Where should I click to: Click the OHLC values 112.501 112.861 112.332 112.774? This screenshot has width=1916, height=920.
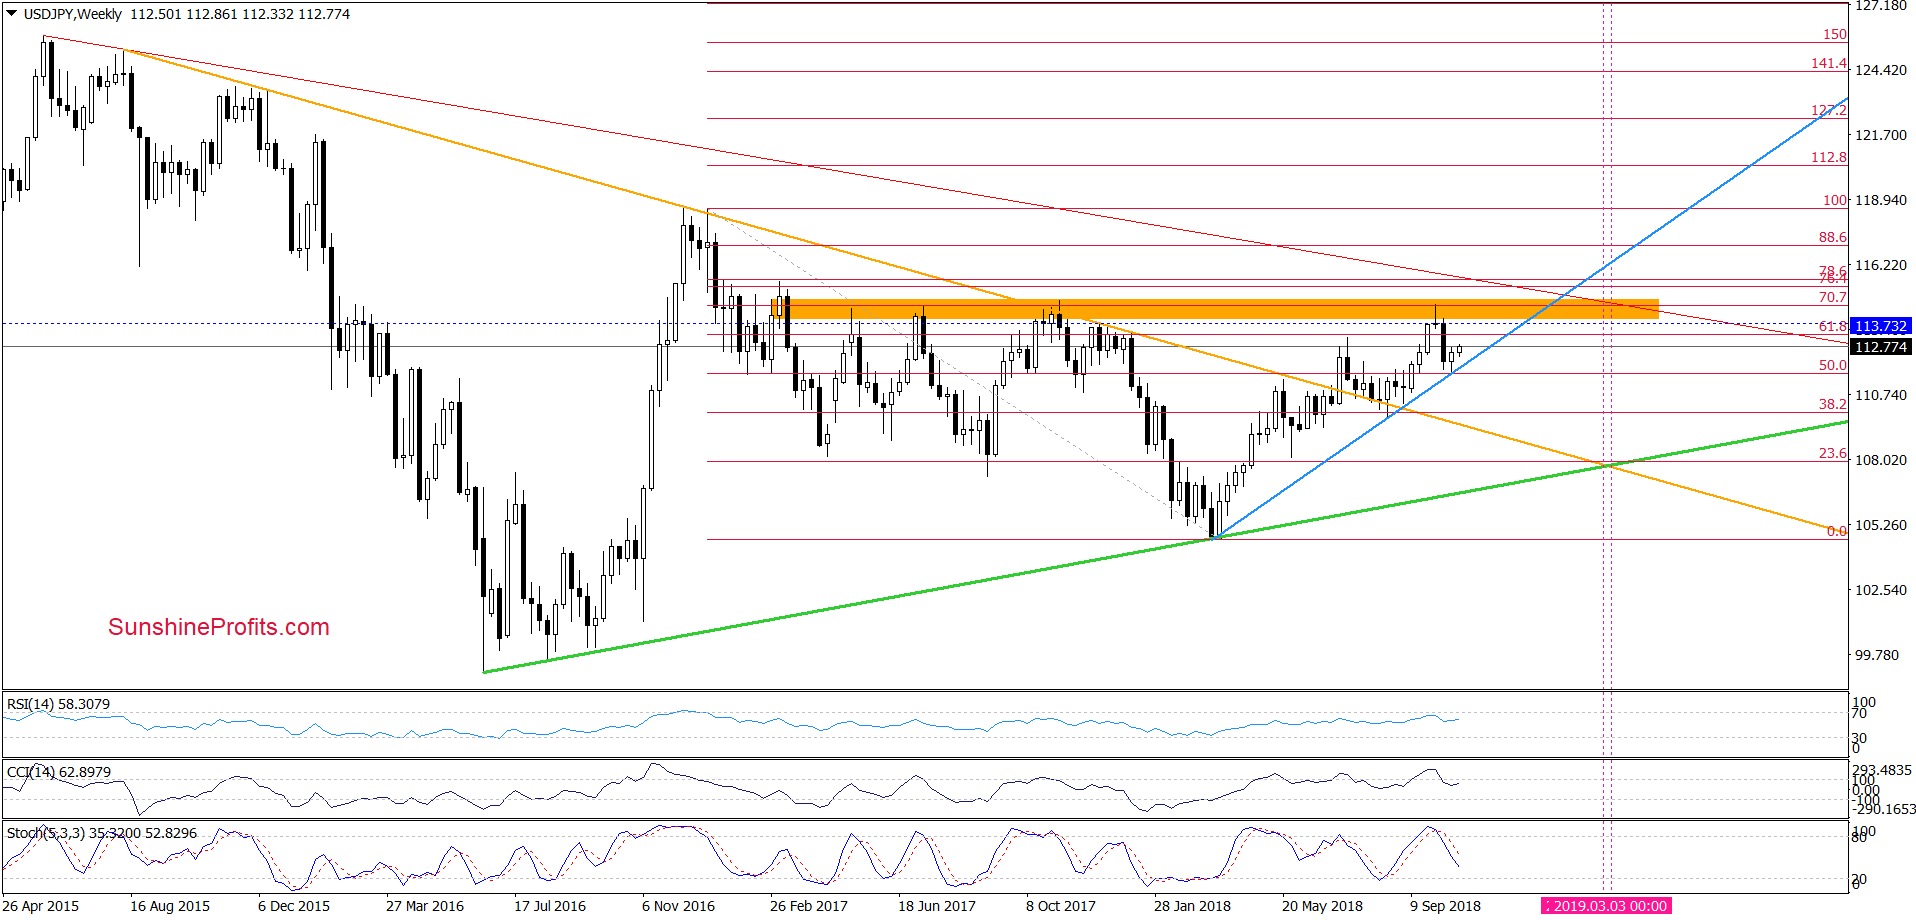[x=240, y=14]
